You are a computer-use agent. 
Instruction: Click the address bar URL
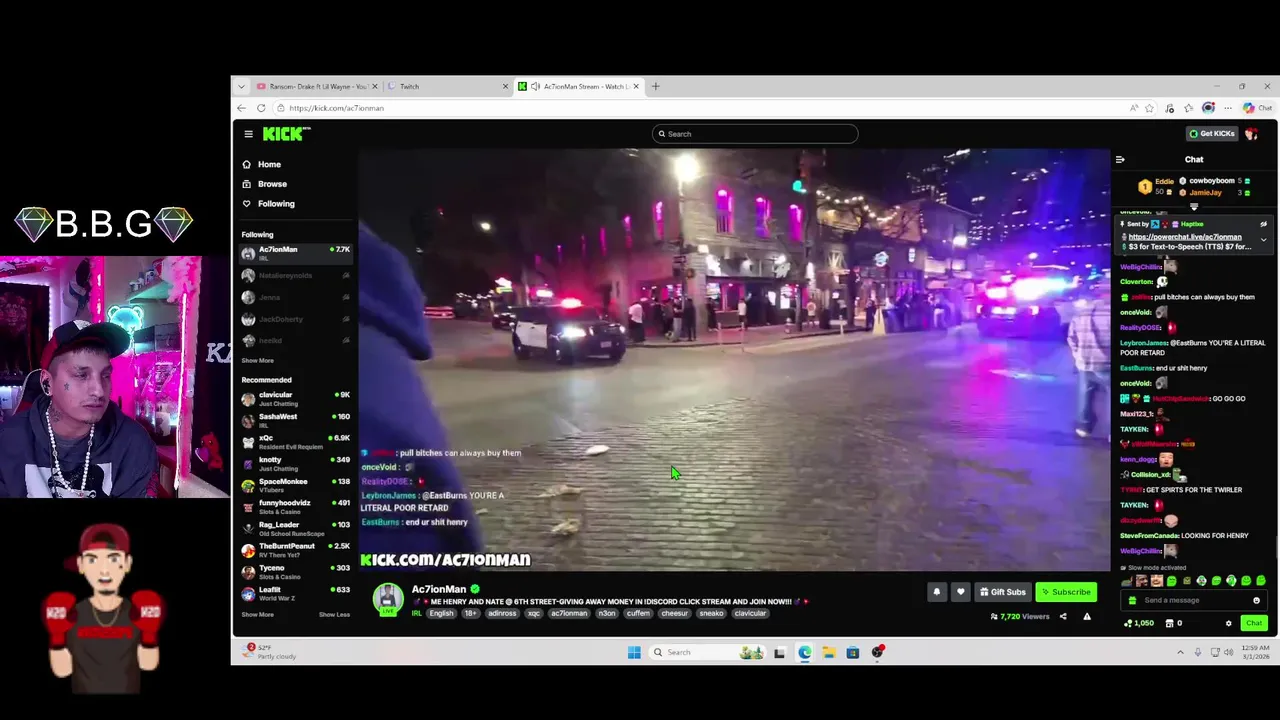336,108
